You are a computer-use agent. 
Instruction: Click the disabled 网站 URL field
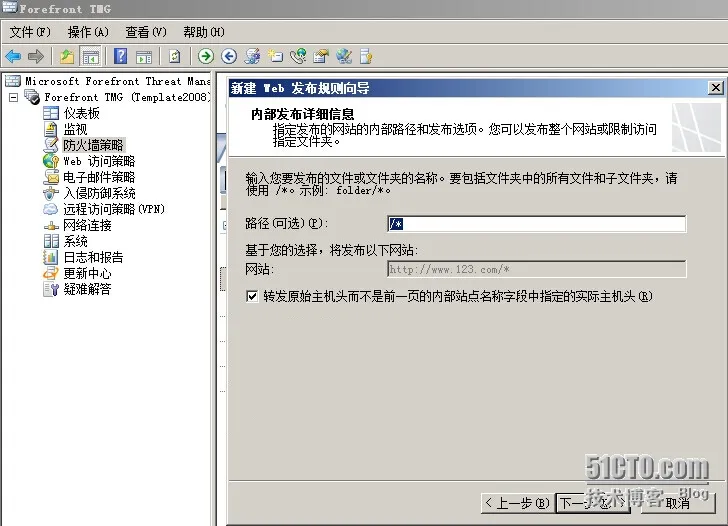click(x=536, y=269)
